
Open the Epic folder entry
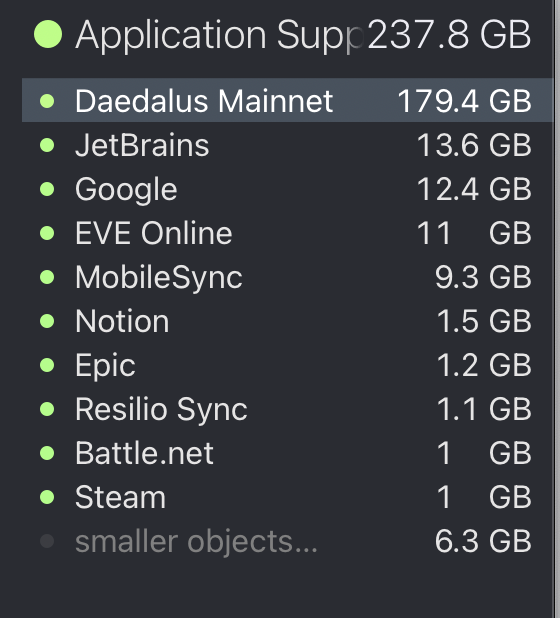click(x=288, y=365)
